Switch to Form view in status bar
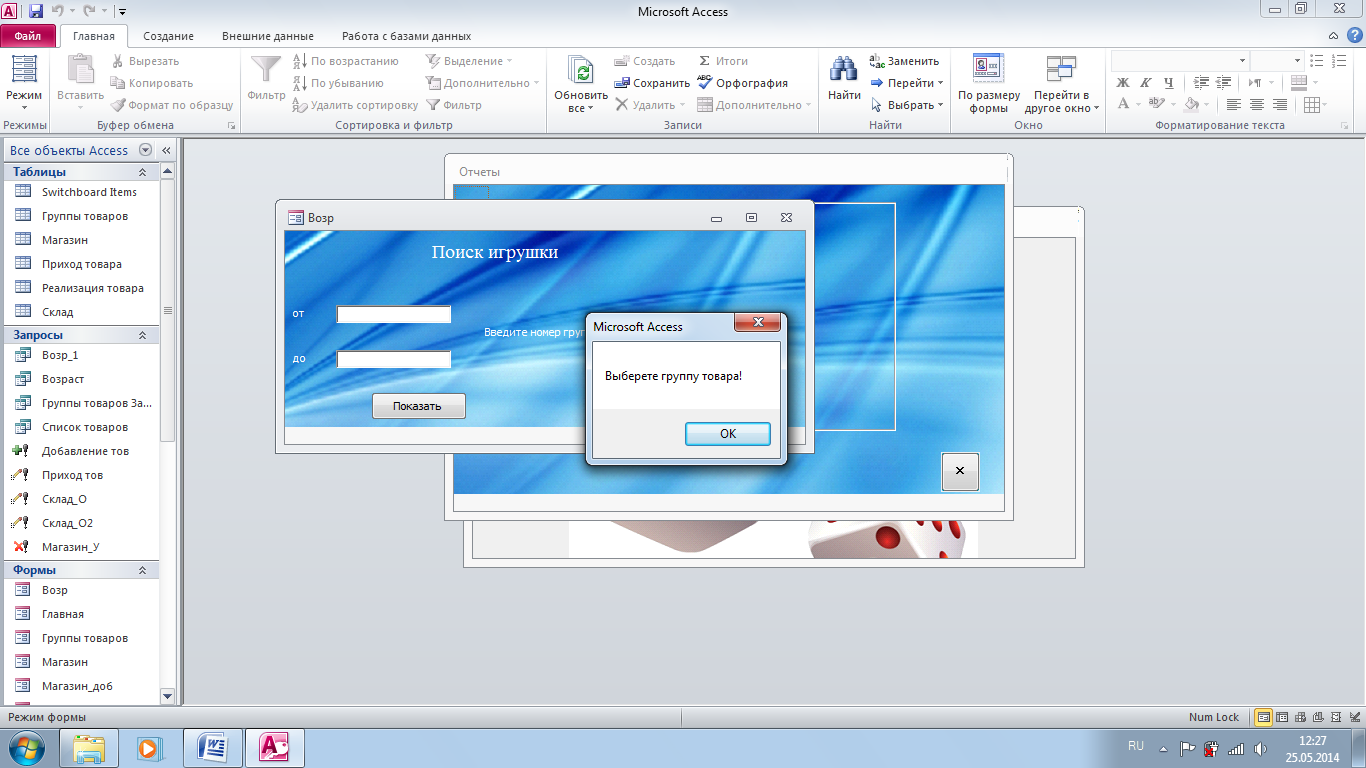This screenshot has width=1366, height=768. point(1264,717)
